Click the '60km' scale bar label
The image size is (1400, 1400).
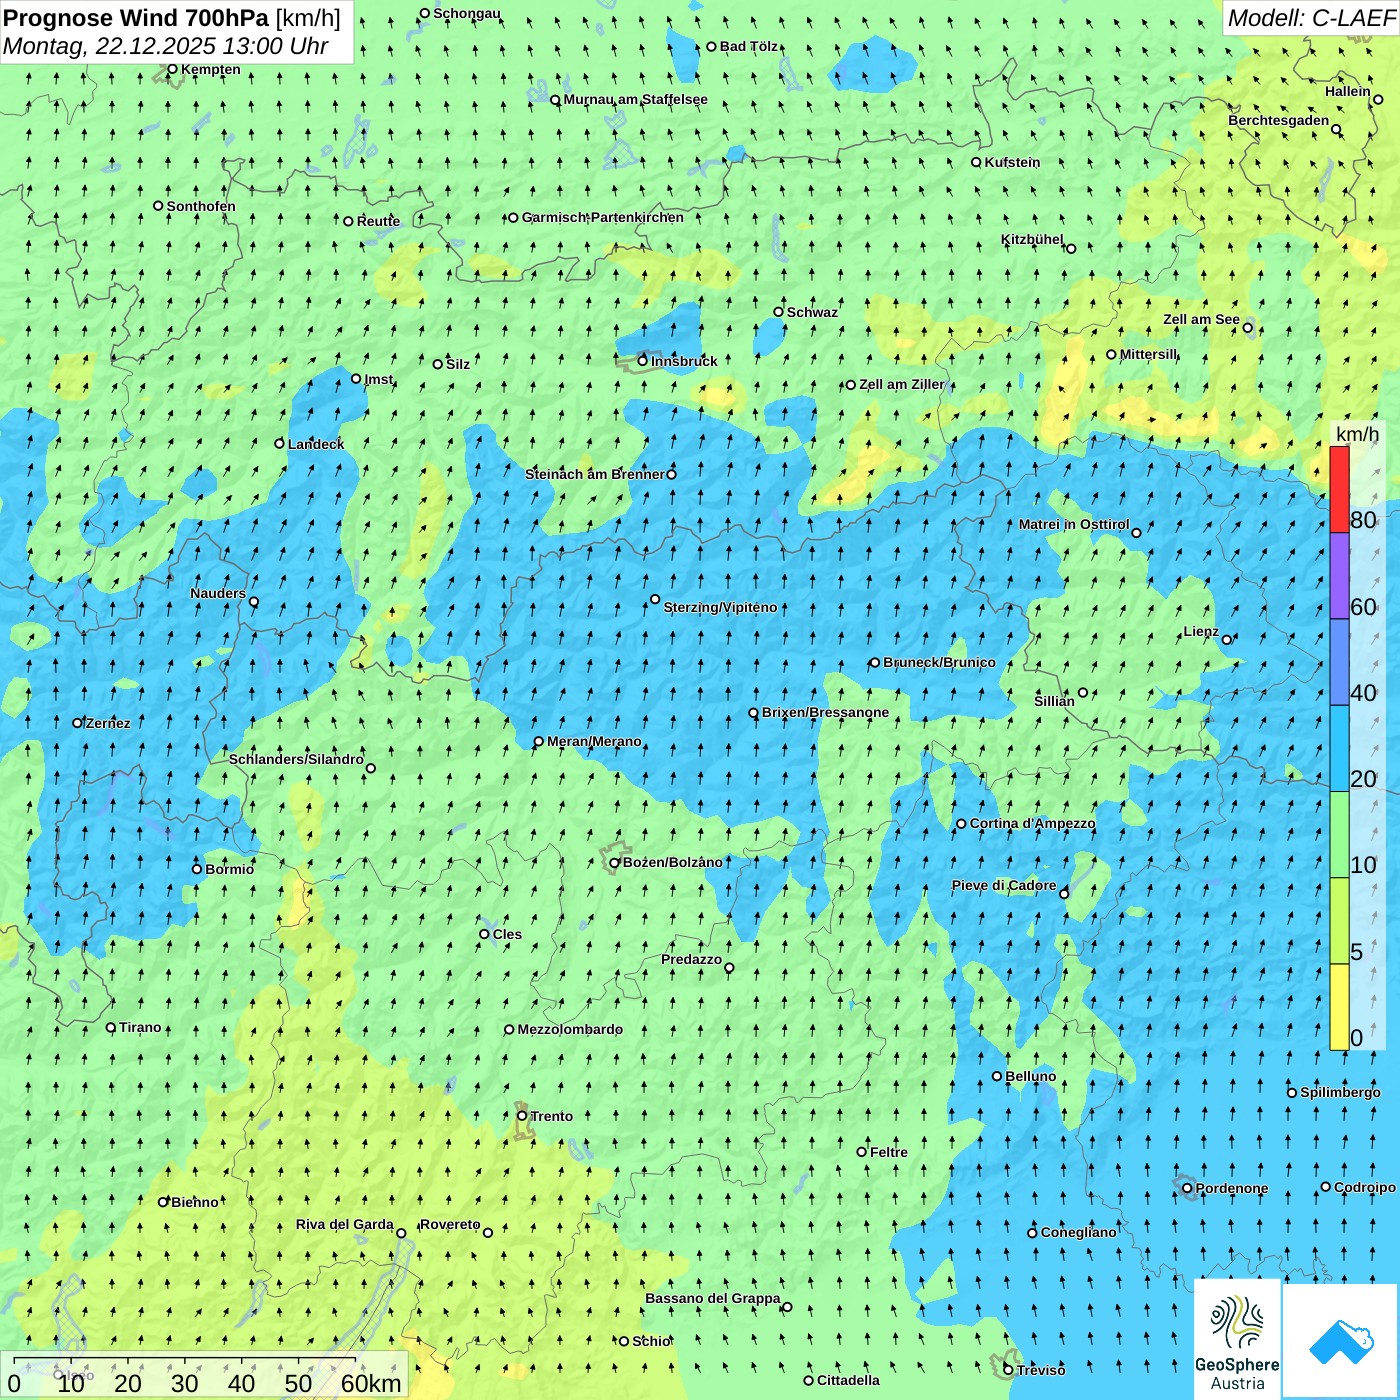pos(371,1383)
